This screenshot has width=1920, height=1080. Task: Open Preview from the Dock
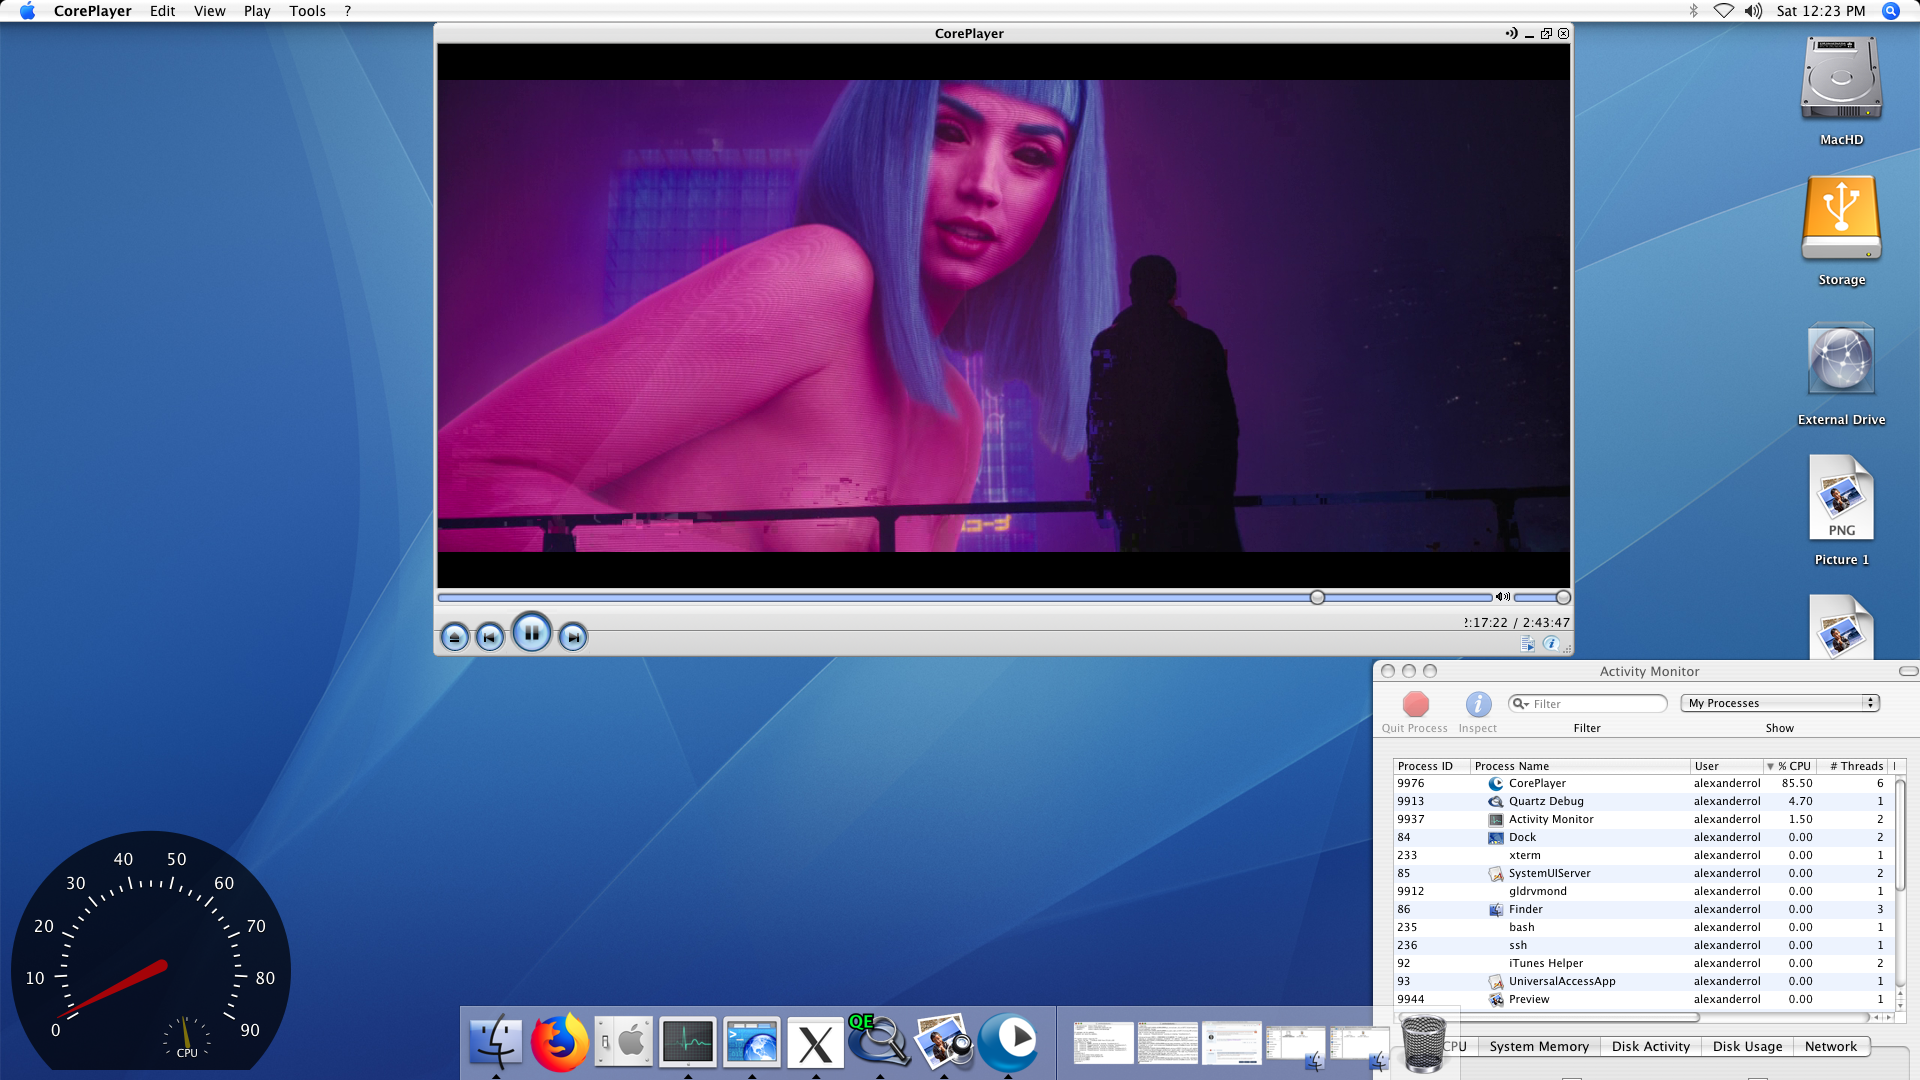point(943,1042)
